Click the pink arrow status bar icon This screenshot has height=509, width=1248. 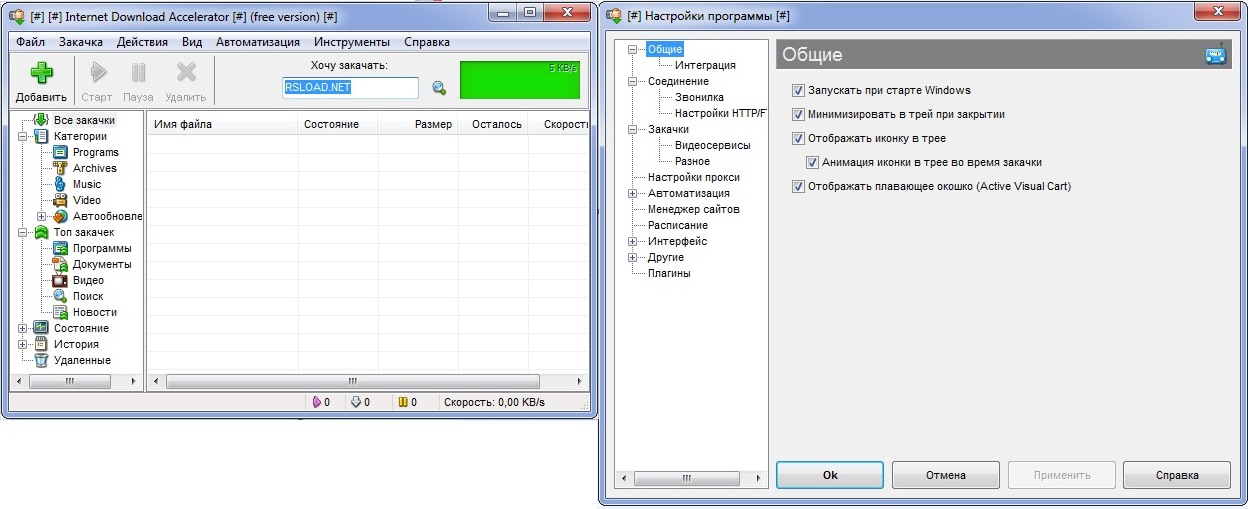(316, 402)
